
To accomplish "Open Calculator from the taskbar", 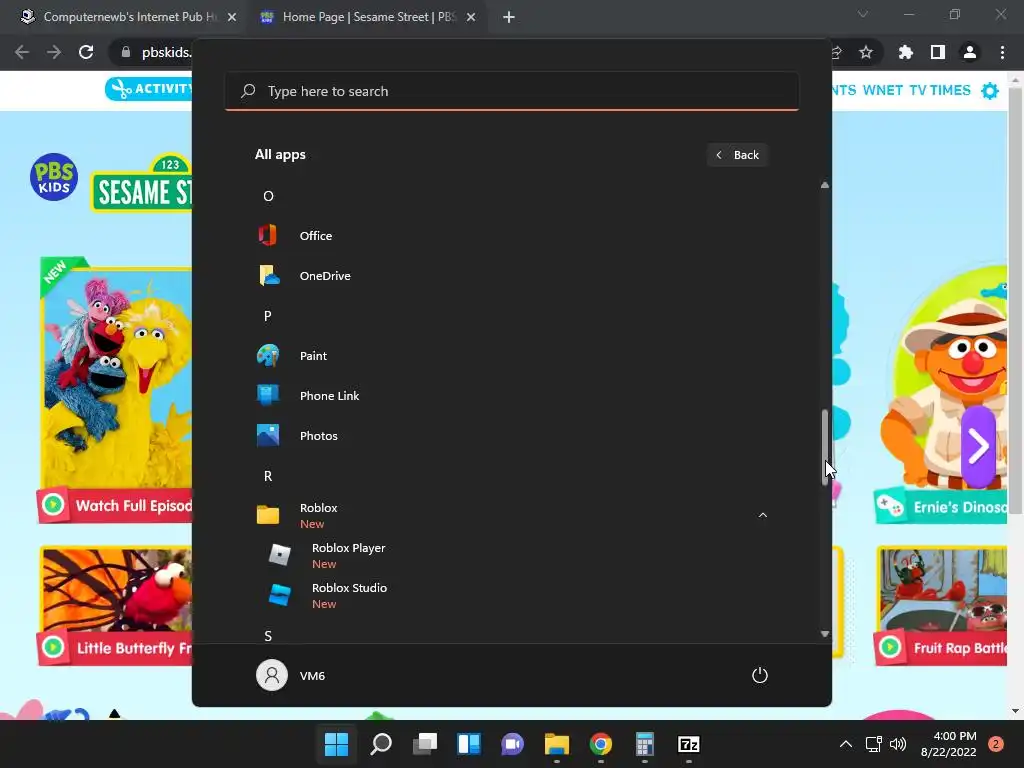I will point(645,744).
